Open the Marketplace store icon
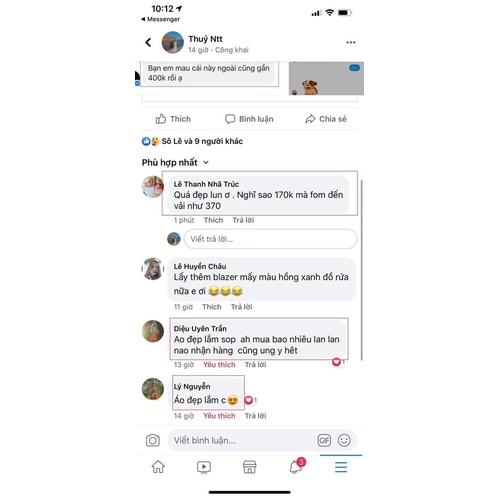Viewport: 498px width, 498px height. tap(249, 467)
